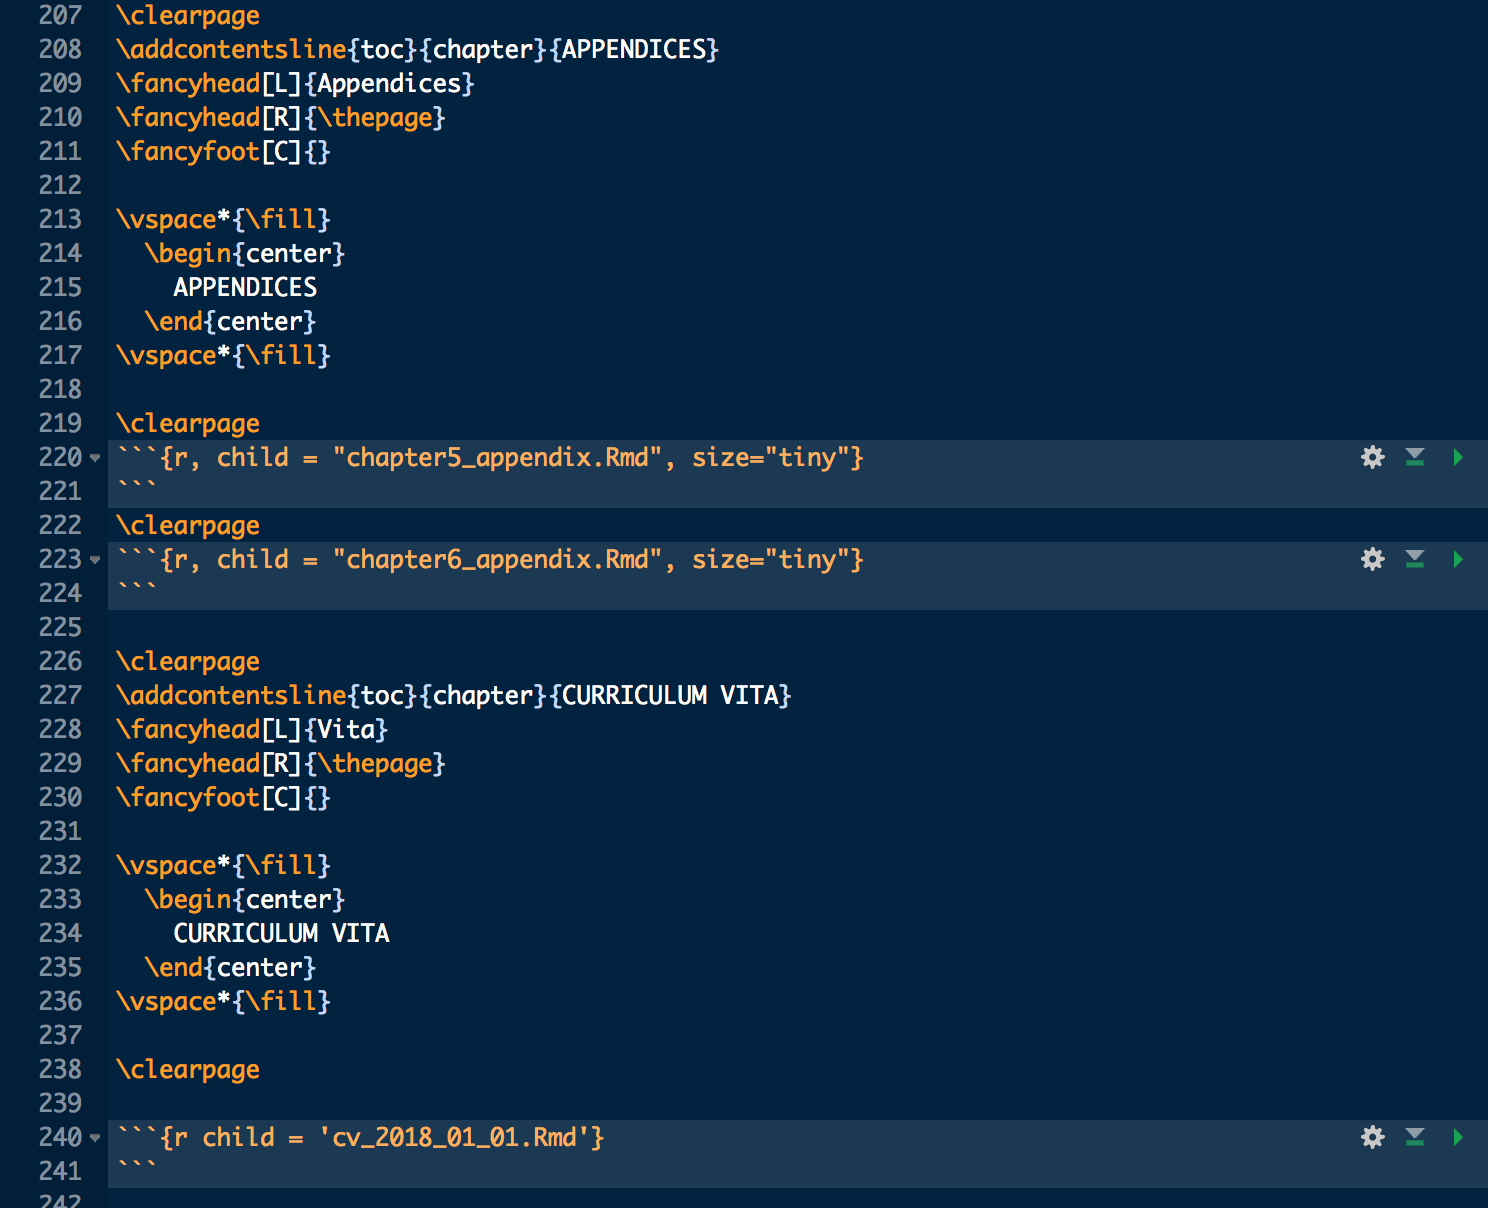Run all chunks above chapter6_appendix chunk
Screen dimensions: 1488x1208
tap(1415, 559)
